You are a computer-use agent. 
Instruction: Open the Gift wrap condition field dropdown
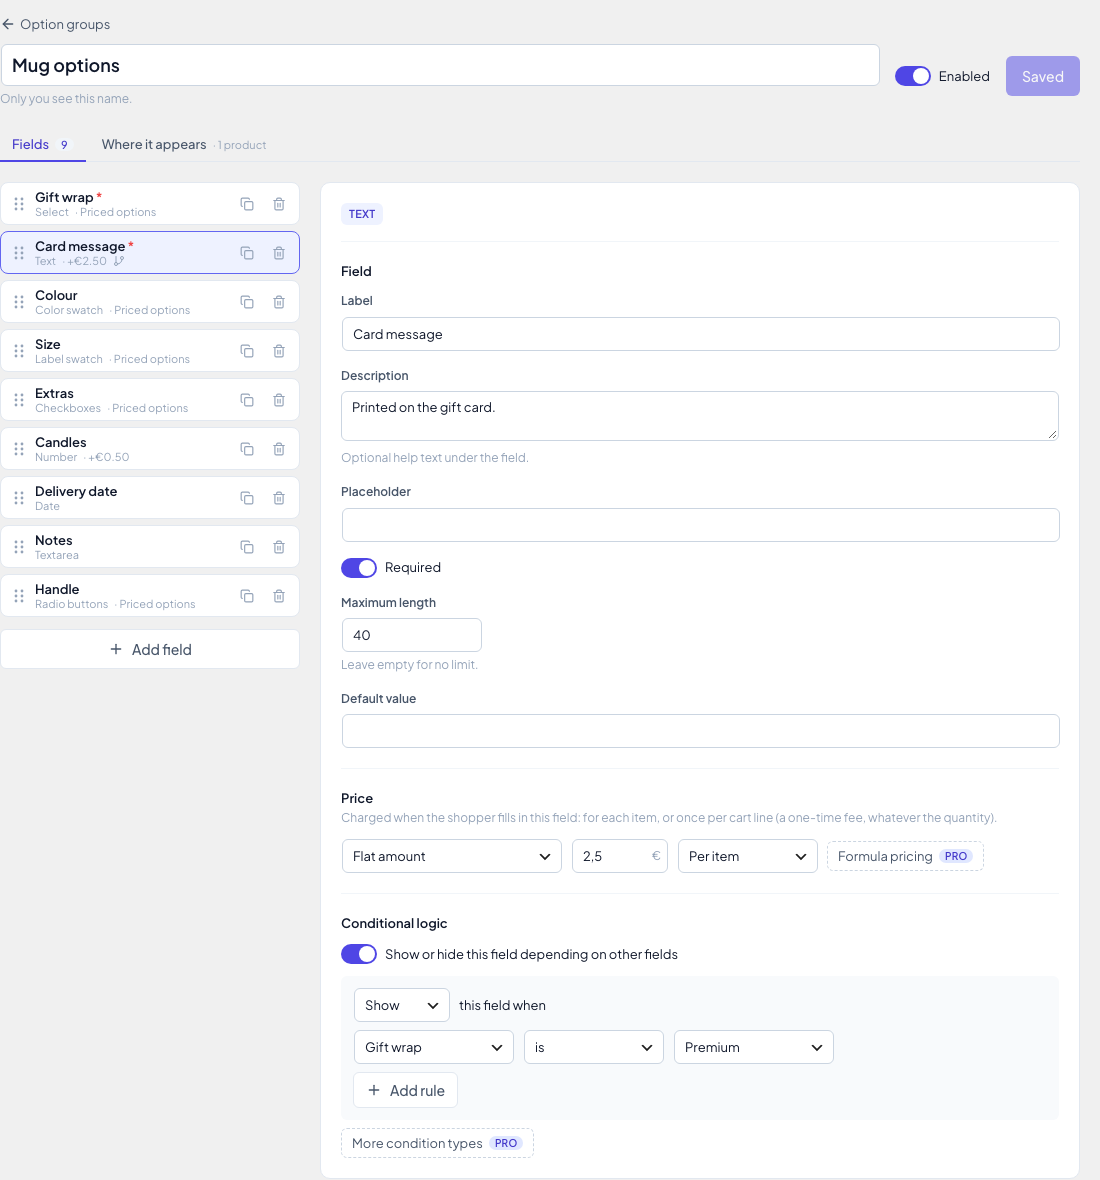click(x=433, y=1048)
